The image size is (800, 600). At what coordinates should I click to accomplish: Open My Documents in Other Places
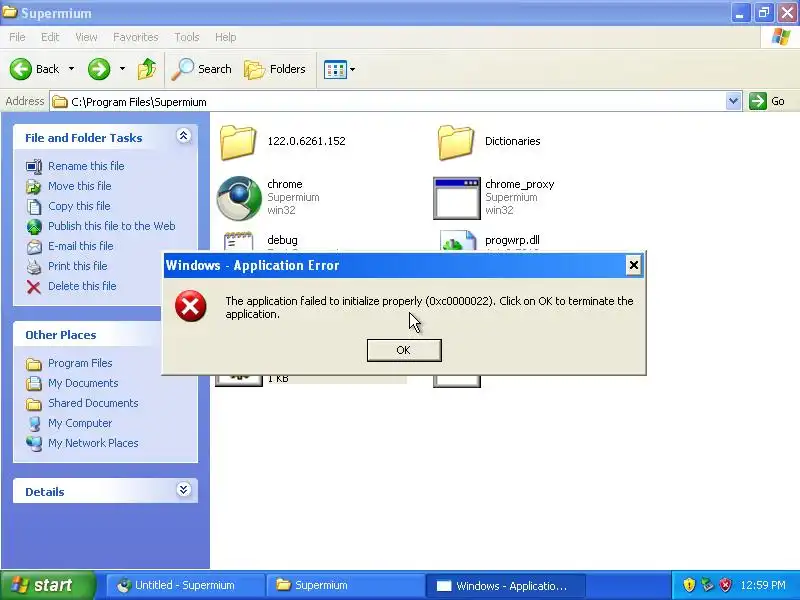(83, 383)
